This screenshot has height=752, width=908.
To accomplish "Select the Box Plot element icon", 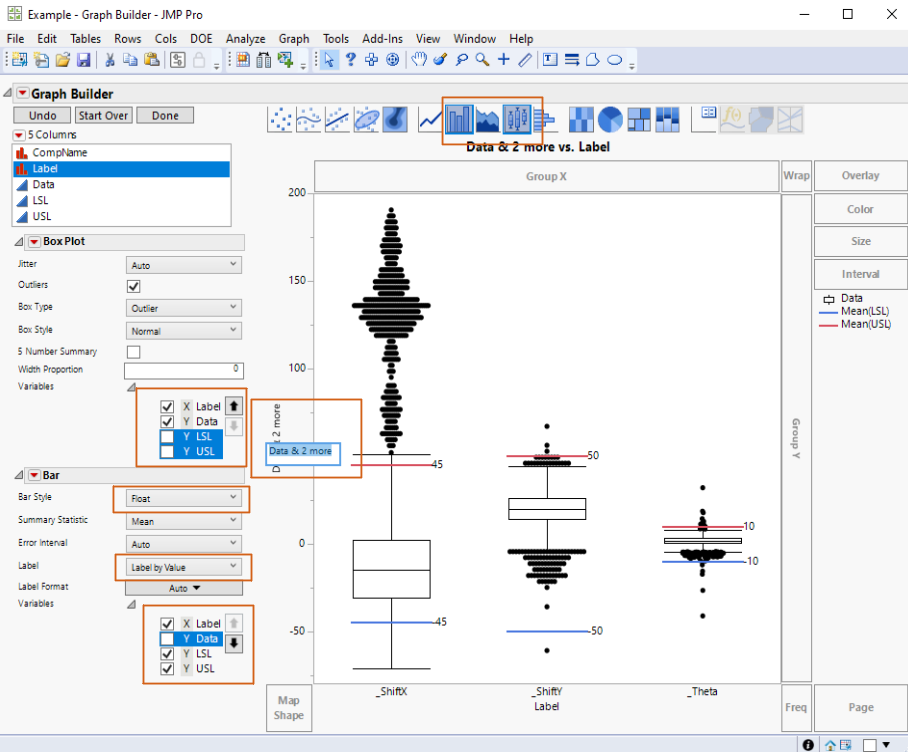I will tap(516, 120).
